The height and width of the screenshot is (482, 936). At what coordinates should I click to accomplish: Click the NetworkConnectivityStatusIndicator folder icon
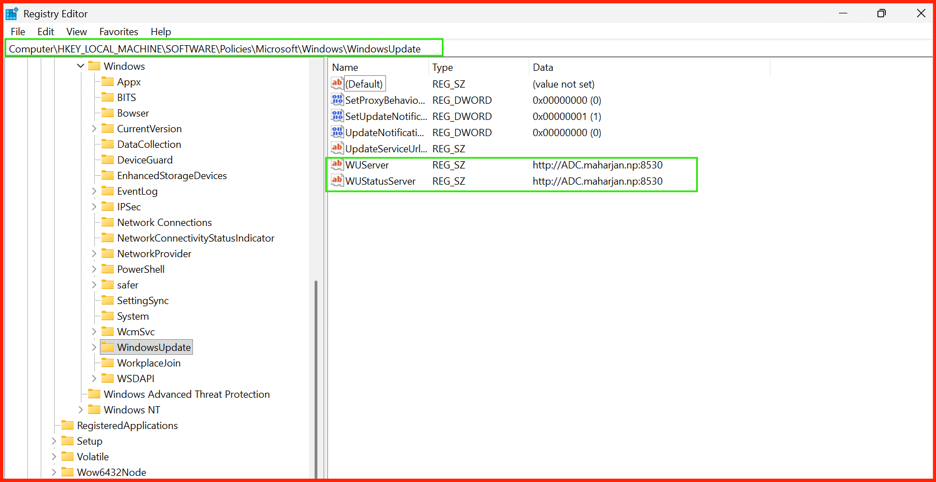click(x=107, y=238)
